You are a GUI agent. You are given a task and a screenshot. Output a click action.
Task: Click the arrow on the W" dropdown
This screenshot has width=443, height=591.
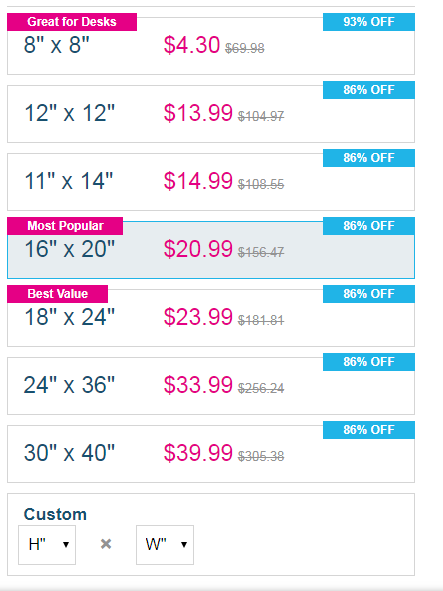[184, 545]
